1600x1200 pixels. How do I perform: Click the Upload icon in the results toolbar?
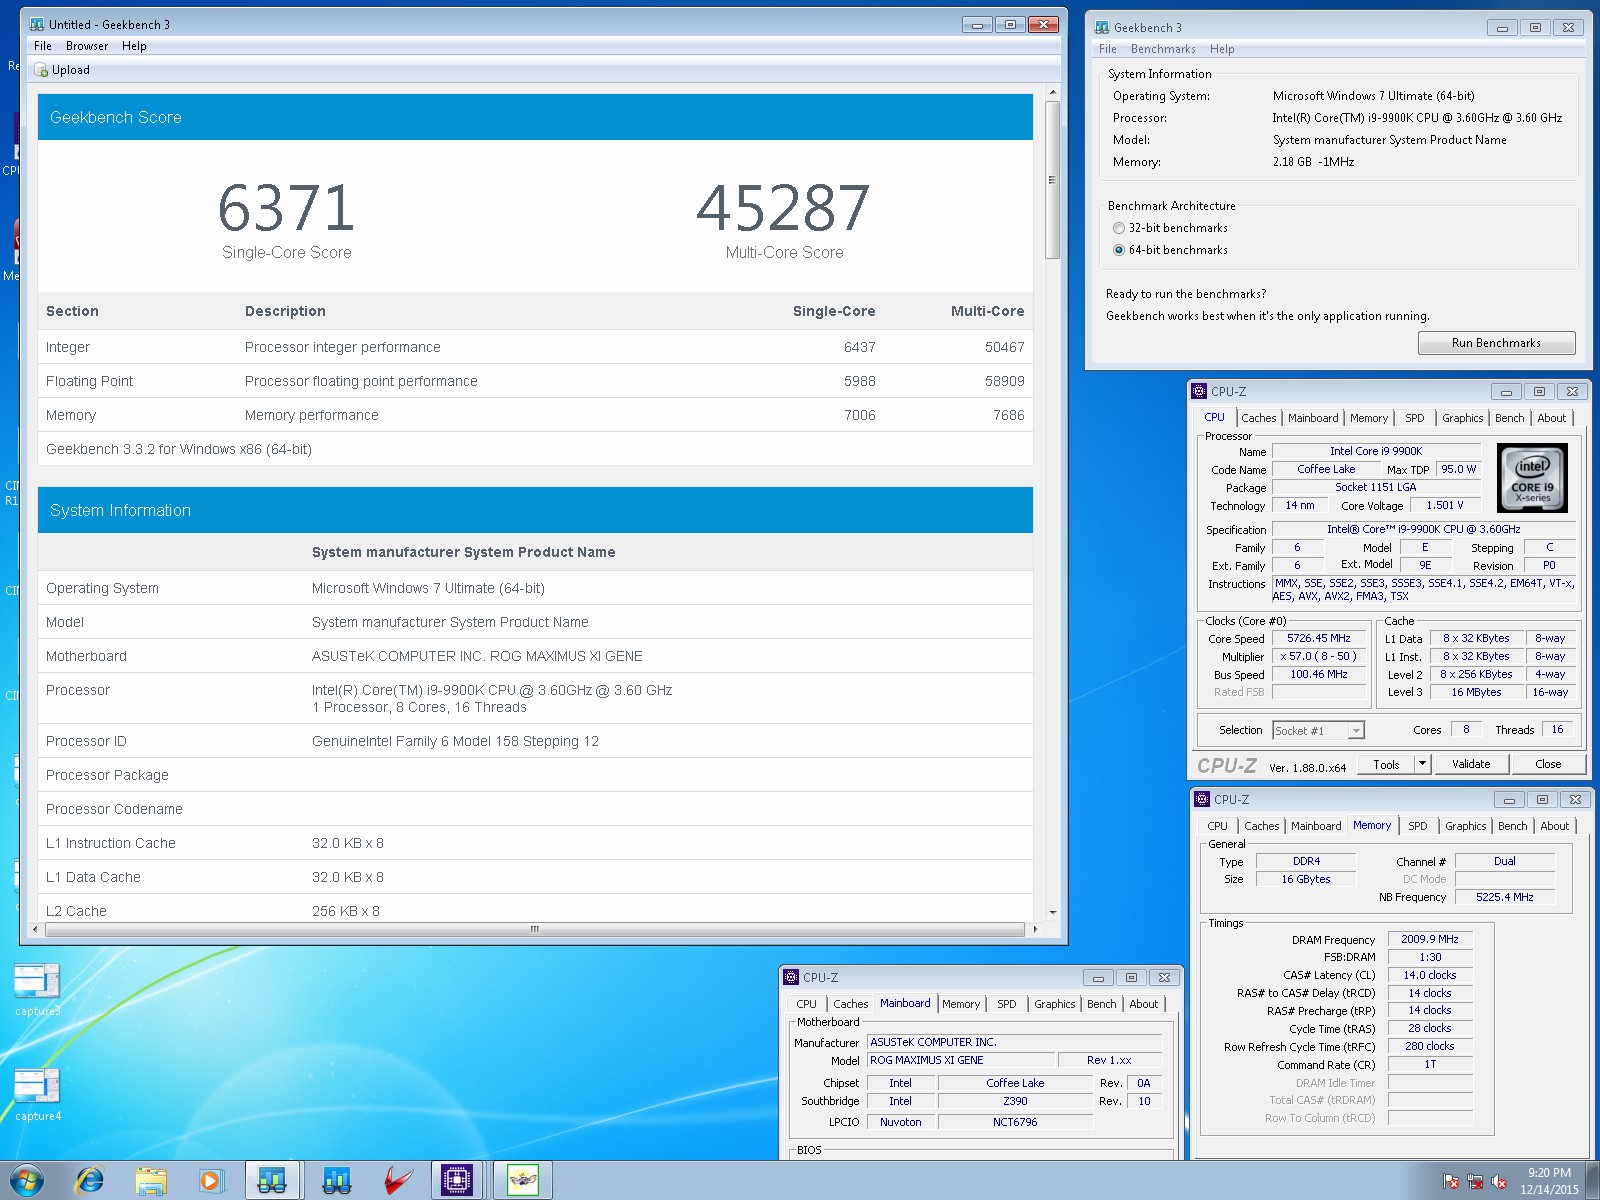(x=41, y=70)
